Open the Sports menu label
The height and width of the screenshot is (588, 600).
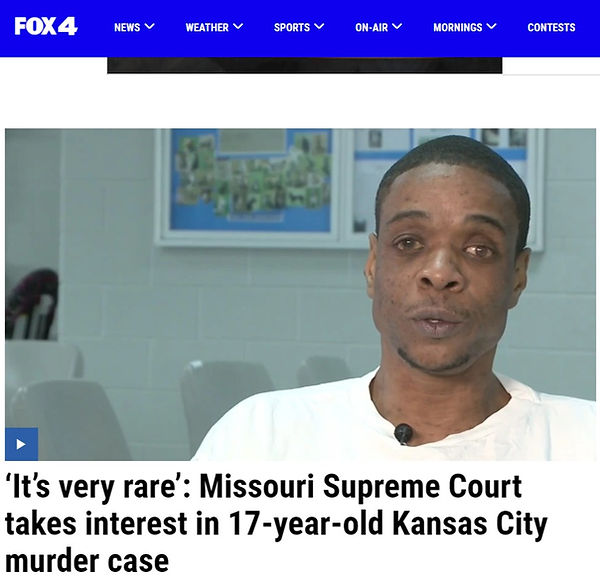[292, 28]
